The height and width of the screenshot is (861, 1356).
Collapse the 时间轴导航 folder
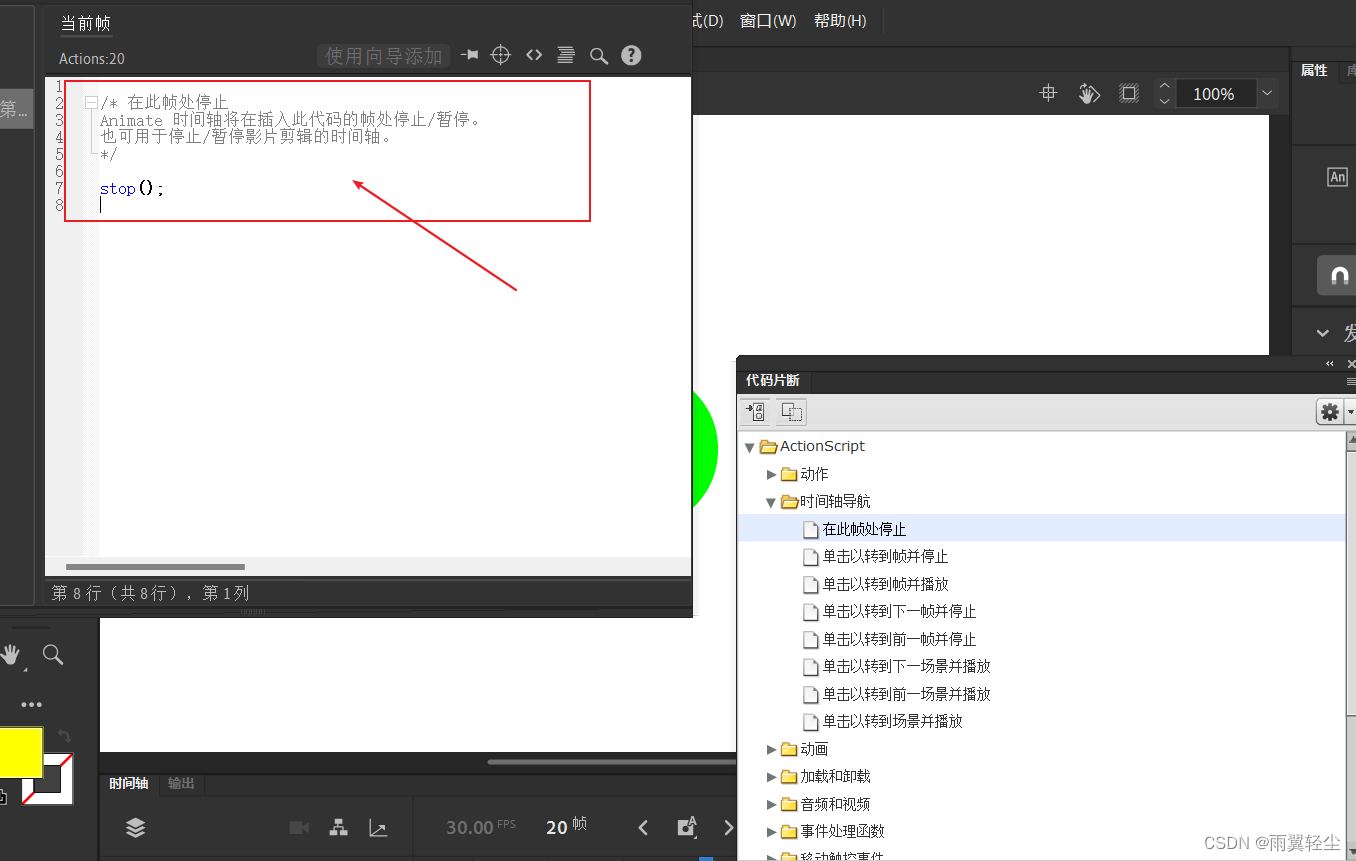(771, 502)
